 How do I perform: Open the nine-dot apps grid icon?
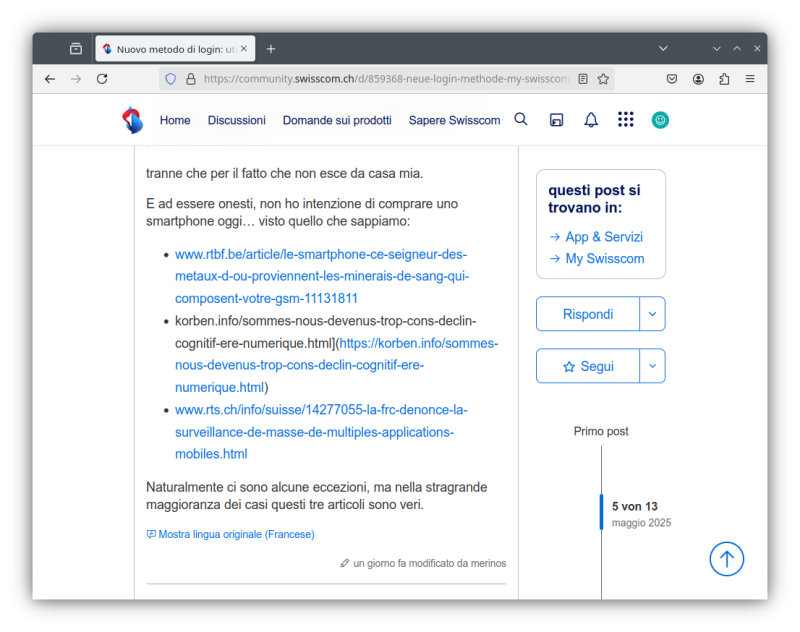(626, 120)
